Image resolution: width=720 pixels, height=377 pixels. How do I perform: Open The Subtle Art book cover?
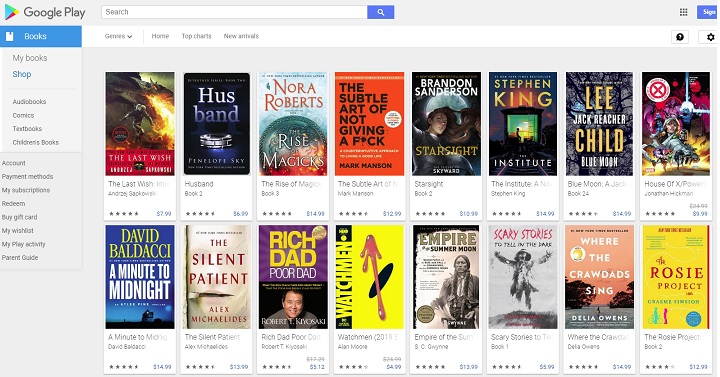pos(369,124)
